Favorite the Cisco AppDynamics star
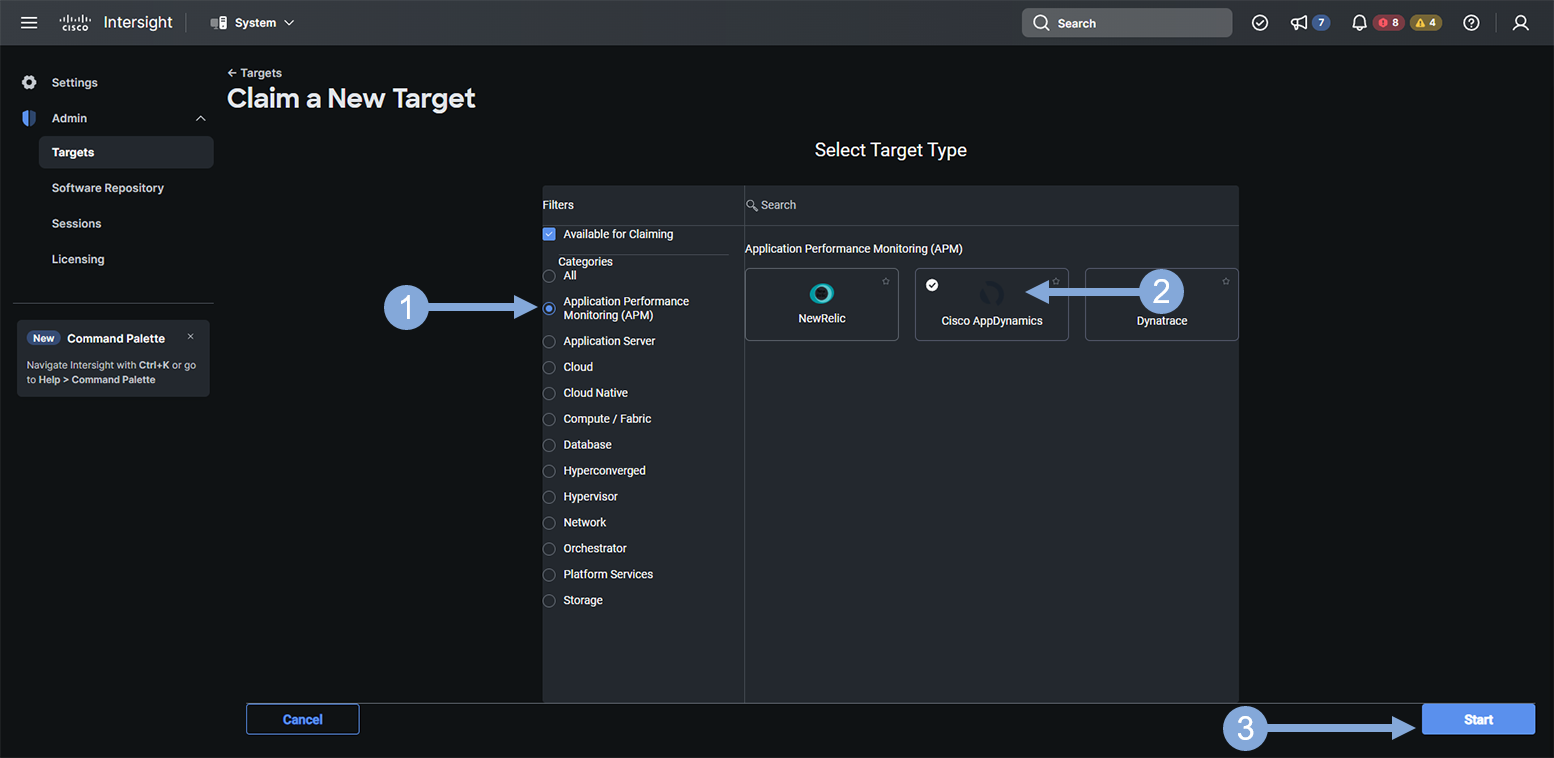 (1056, 281)
